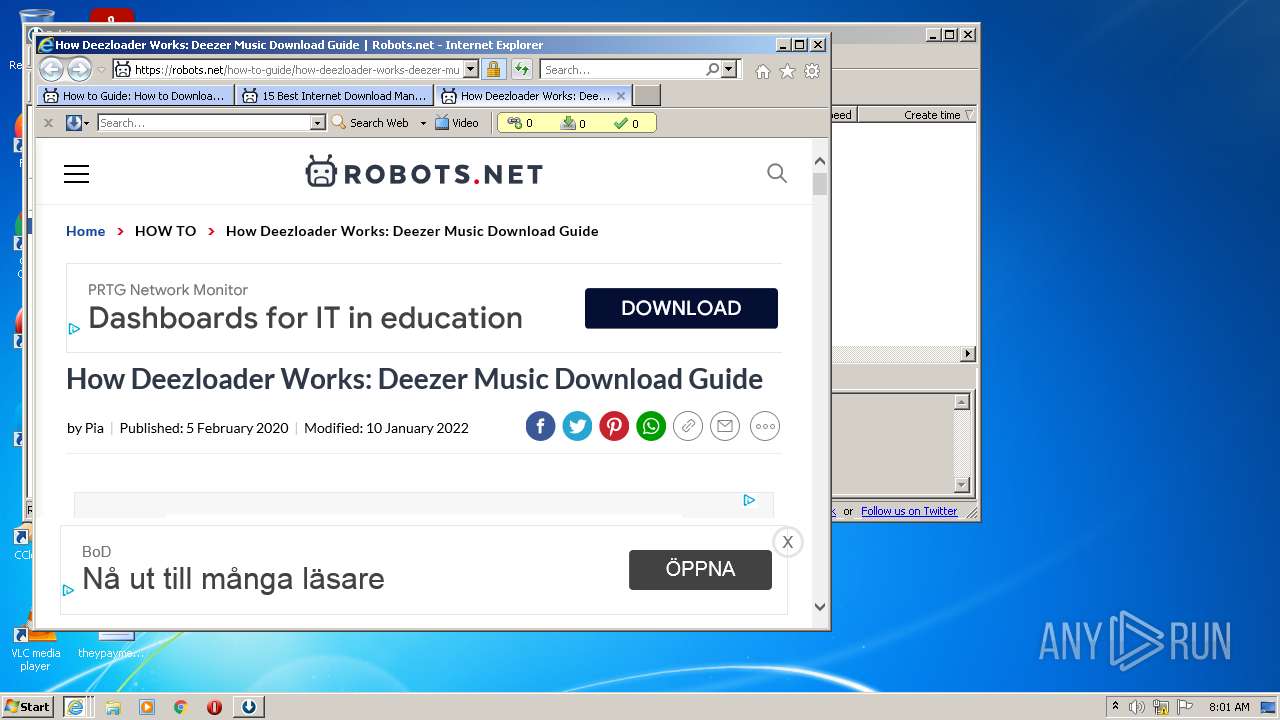1280x720 pixels.
Task: Open more sharing options ellipsis
Action: coord(765,426)
